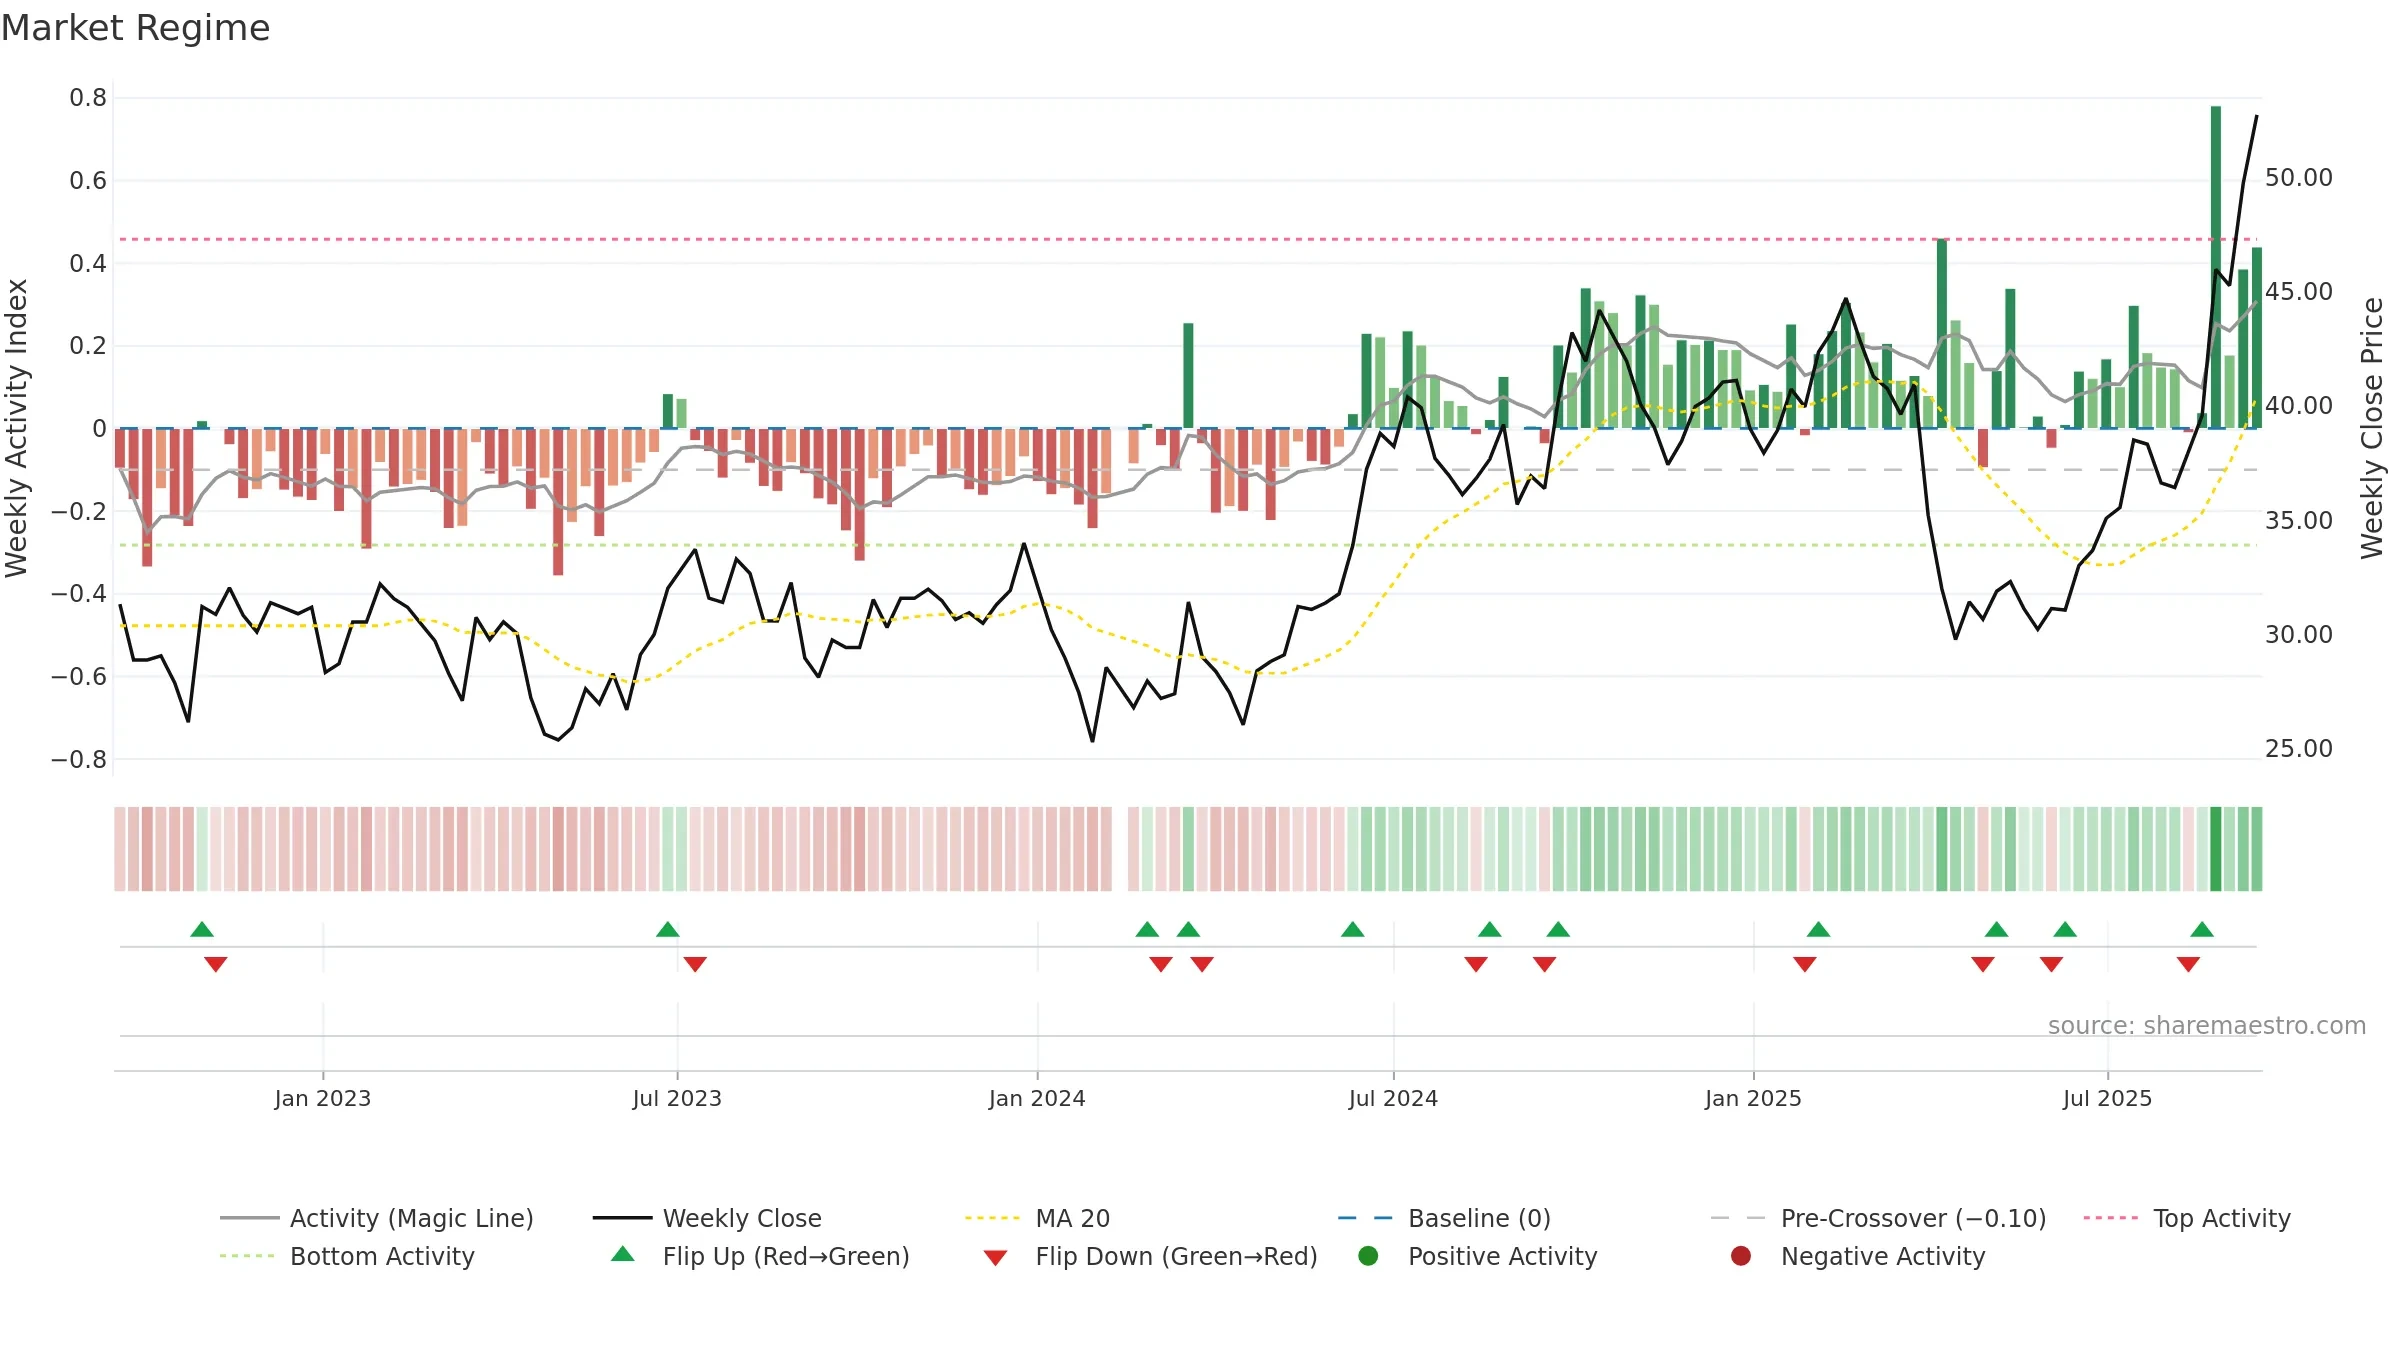Click the Weekly Close Price axis title

[2372, 428]
